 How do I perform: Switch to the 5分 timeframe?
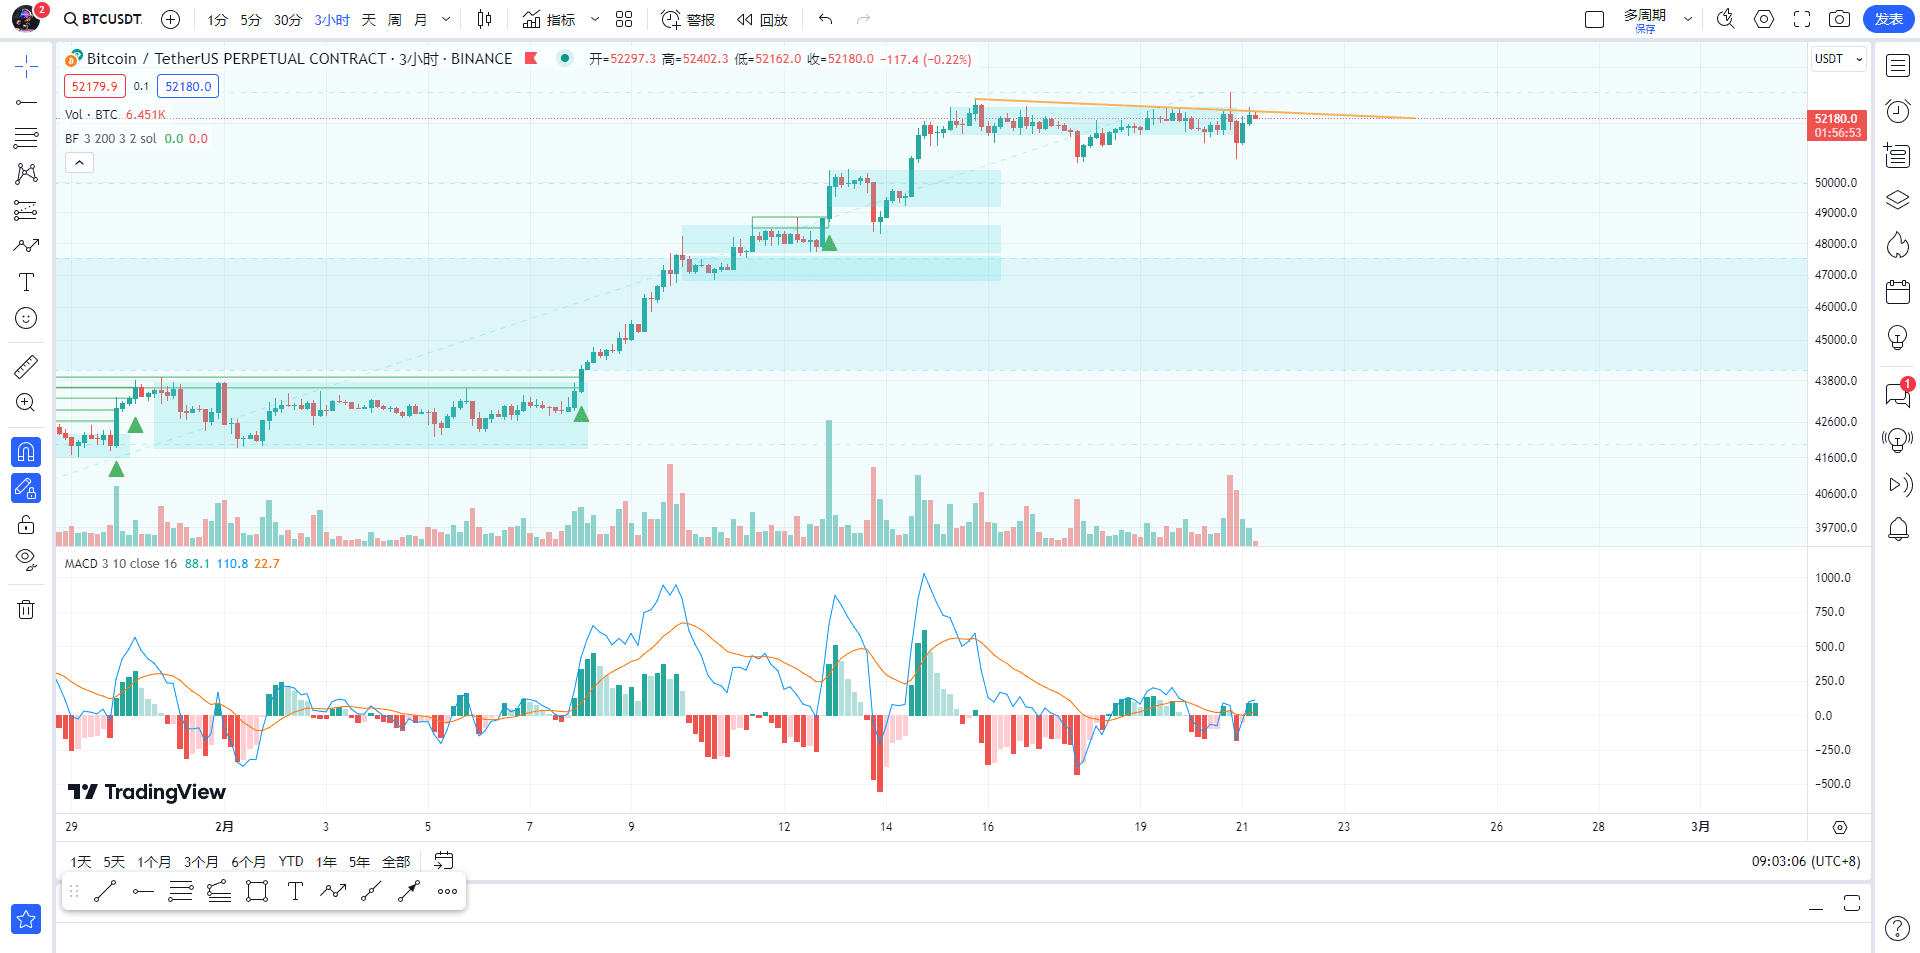[250, 19]
